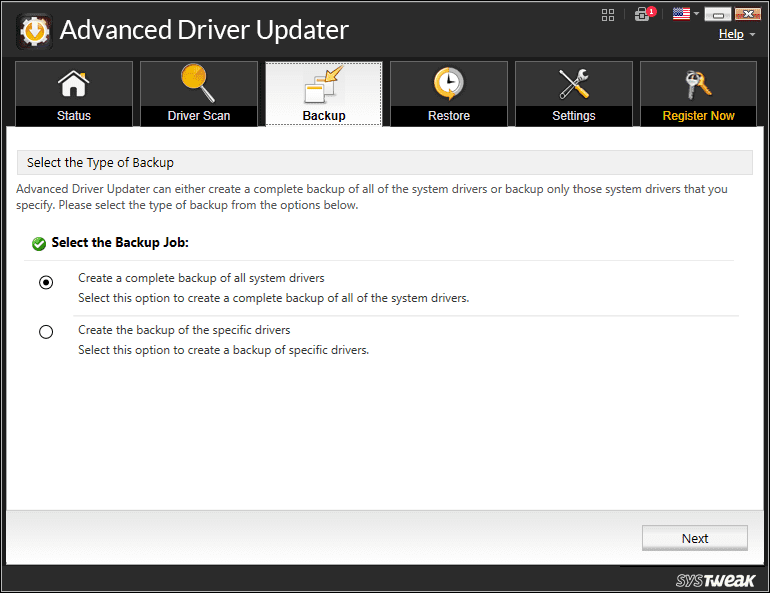The width and height of the screenshot is (770, 593).
Task: Click 'Create a complete backup of all system drivers' text
Action: click(201, 278)
